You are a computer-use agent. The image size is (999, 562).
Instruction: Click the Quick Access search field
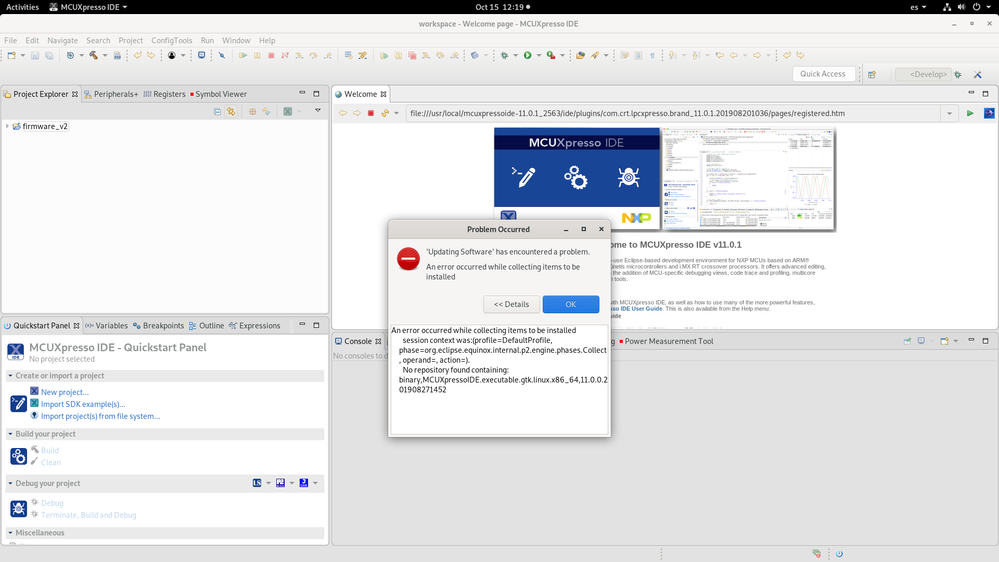[x=823, y=74]
